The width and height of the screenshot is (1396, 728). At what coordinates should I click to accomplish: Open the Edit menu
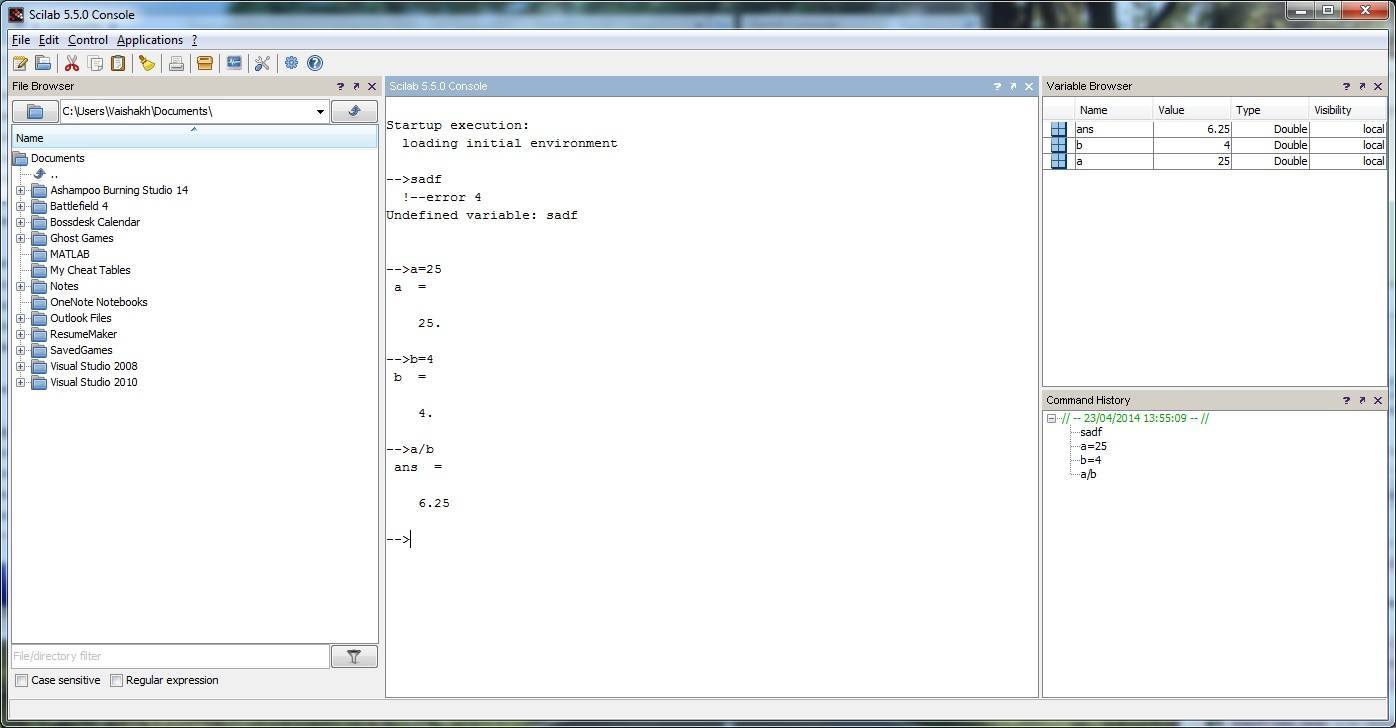(49, 40)
